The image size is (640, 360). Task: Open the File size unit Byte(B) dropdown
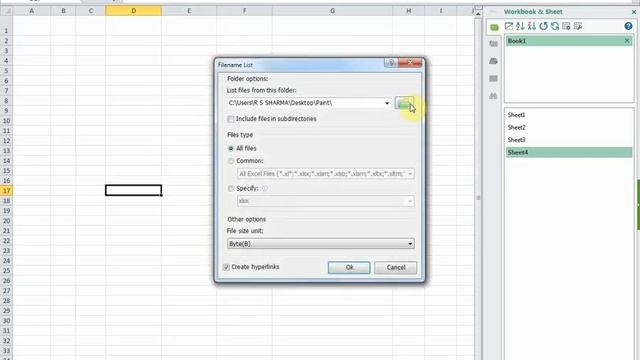coord(320,244)
